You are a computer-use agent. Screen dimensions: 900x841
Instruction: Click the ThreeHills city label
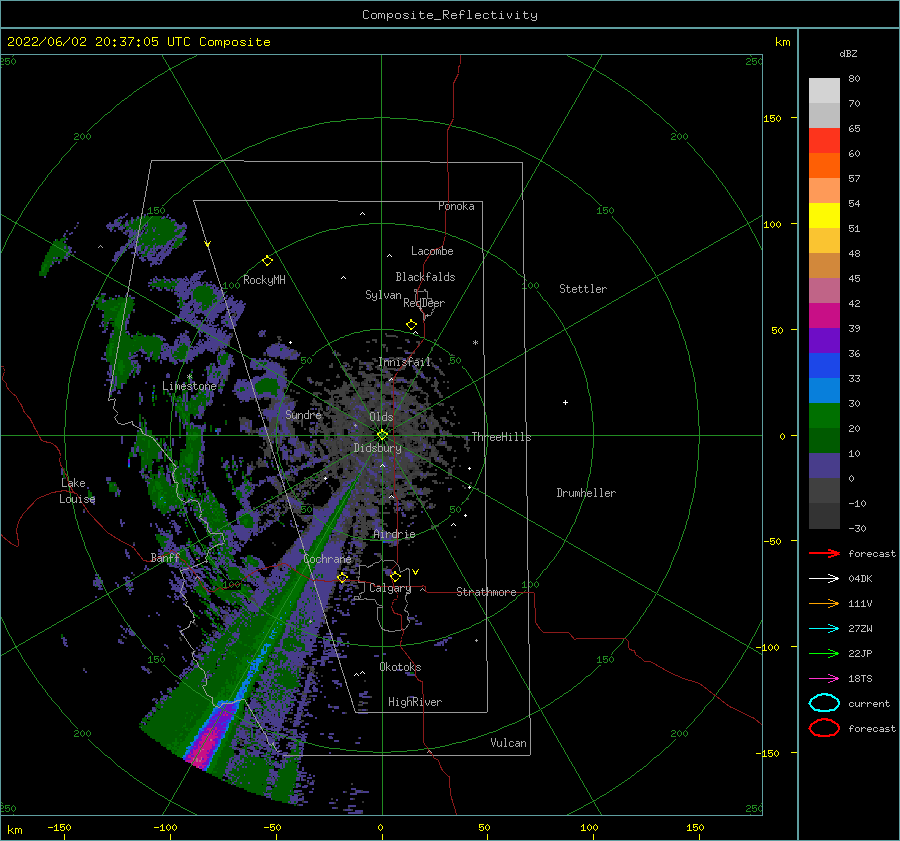502,437
